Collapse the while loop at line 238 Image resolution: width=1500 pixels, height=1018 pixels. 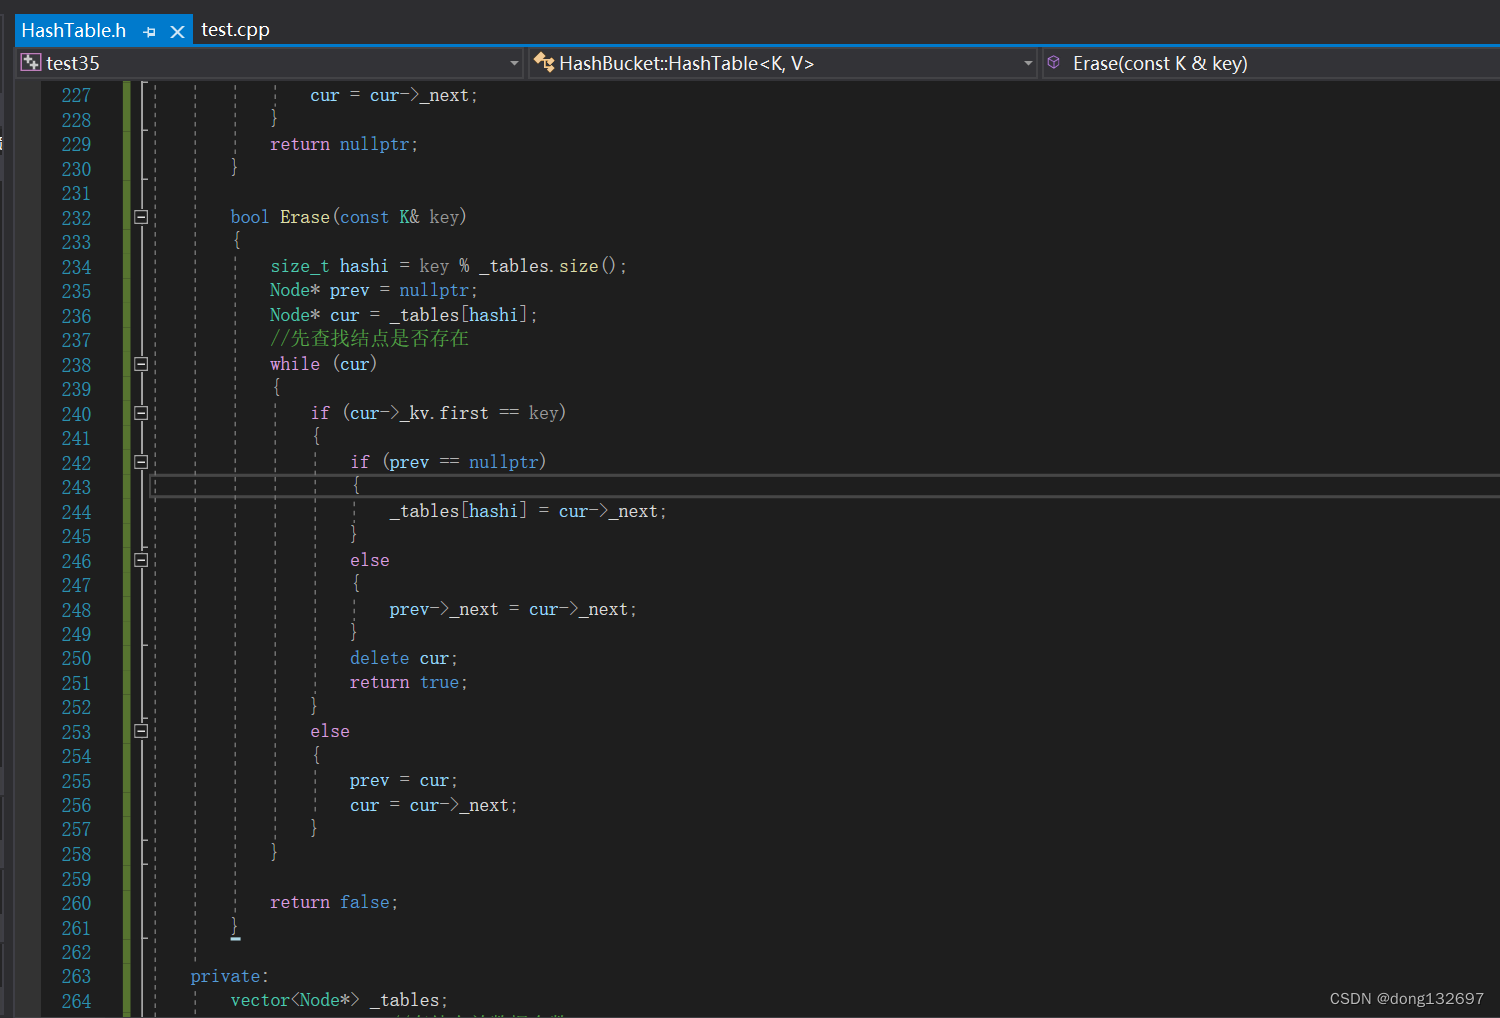point(141,364)
